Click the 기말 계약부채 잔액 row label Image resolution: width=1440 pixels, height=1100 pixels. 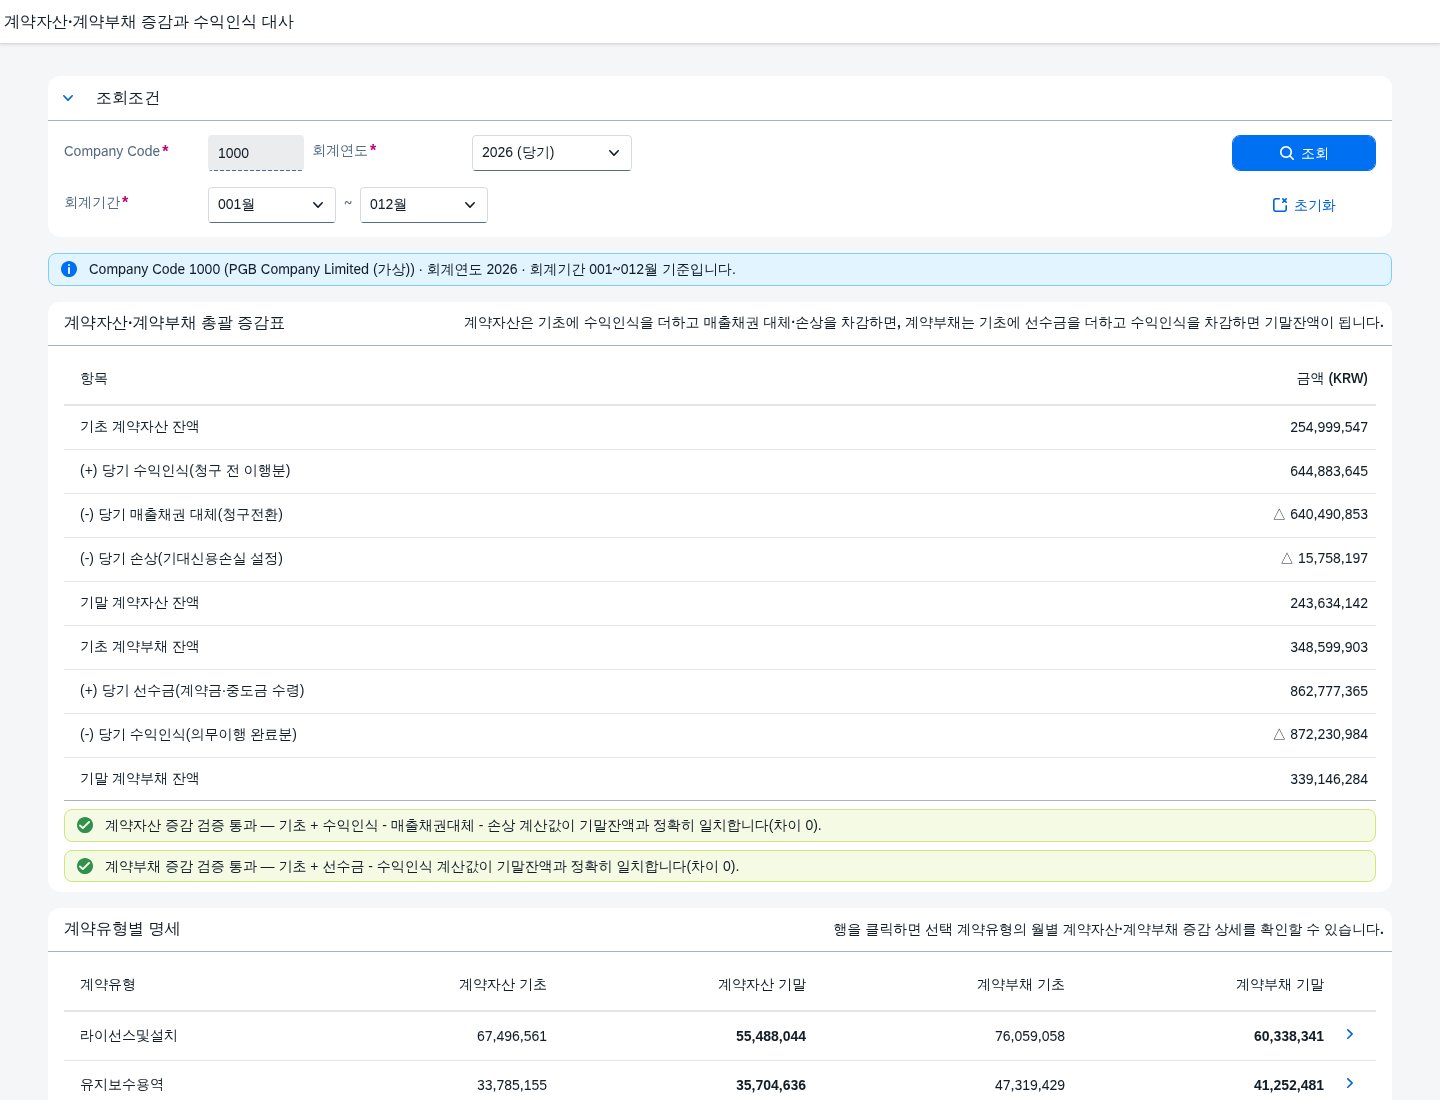(x=140, y=779)
